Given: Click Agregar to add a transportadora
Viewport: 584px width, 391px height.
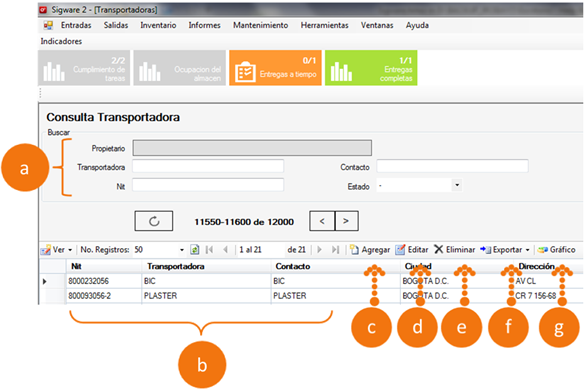Looking at the screenshot, I should [x=370, y=250].
